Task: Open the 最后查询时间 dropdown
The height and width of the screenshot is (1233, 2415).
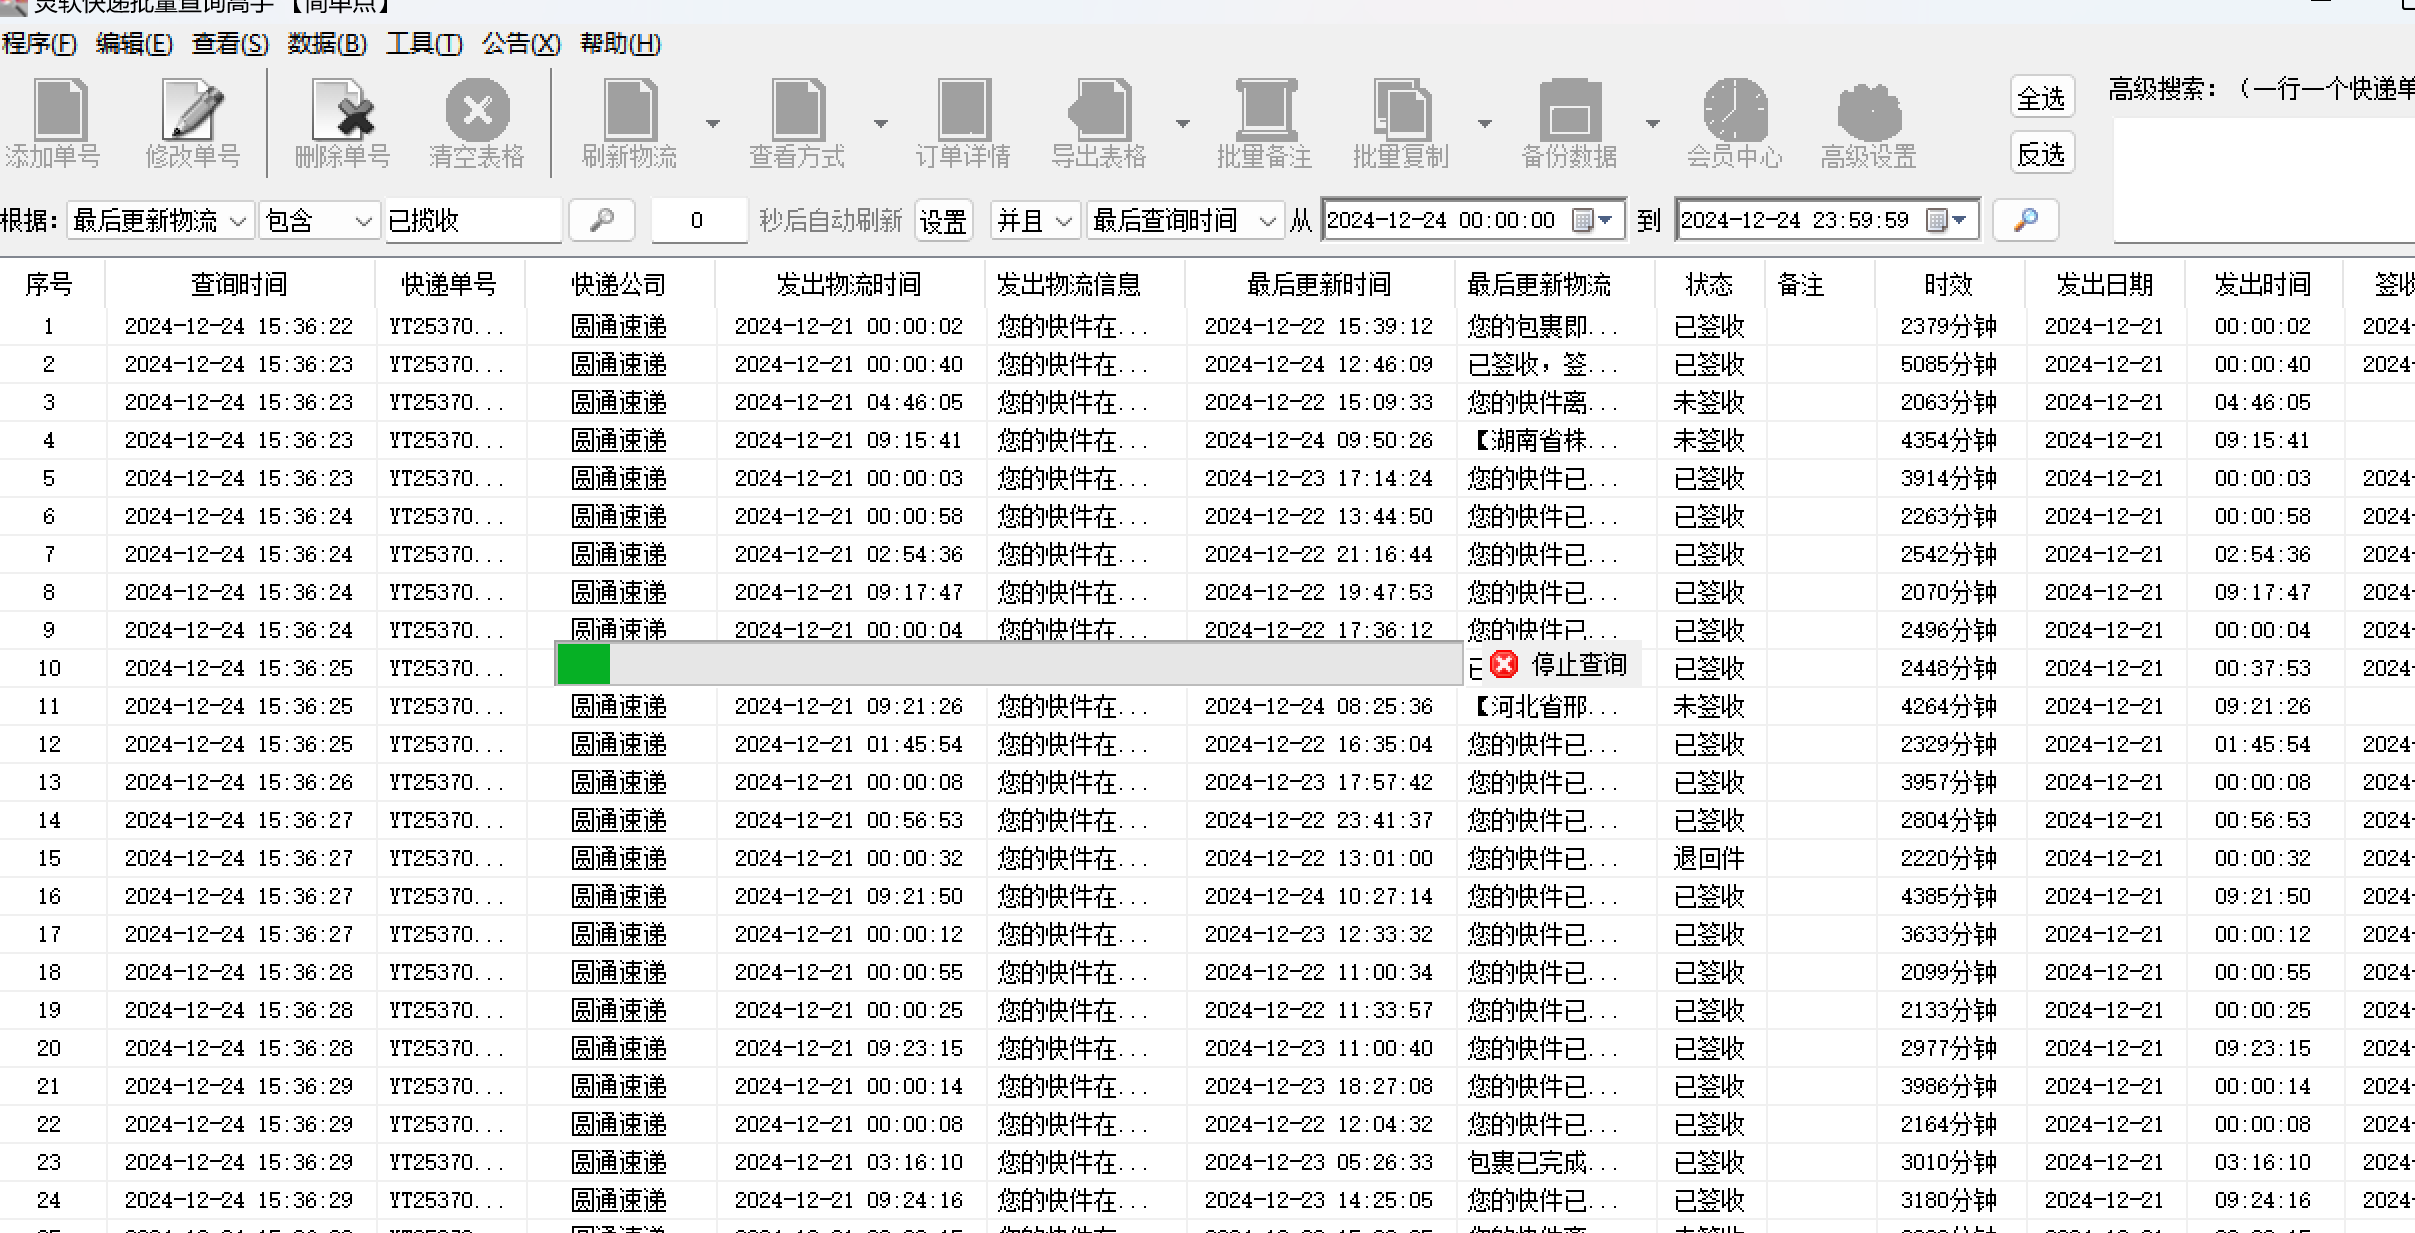Action: click(x=1185, y=220)
